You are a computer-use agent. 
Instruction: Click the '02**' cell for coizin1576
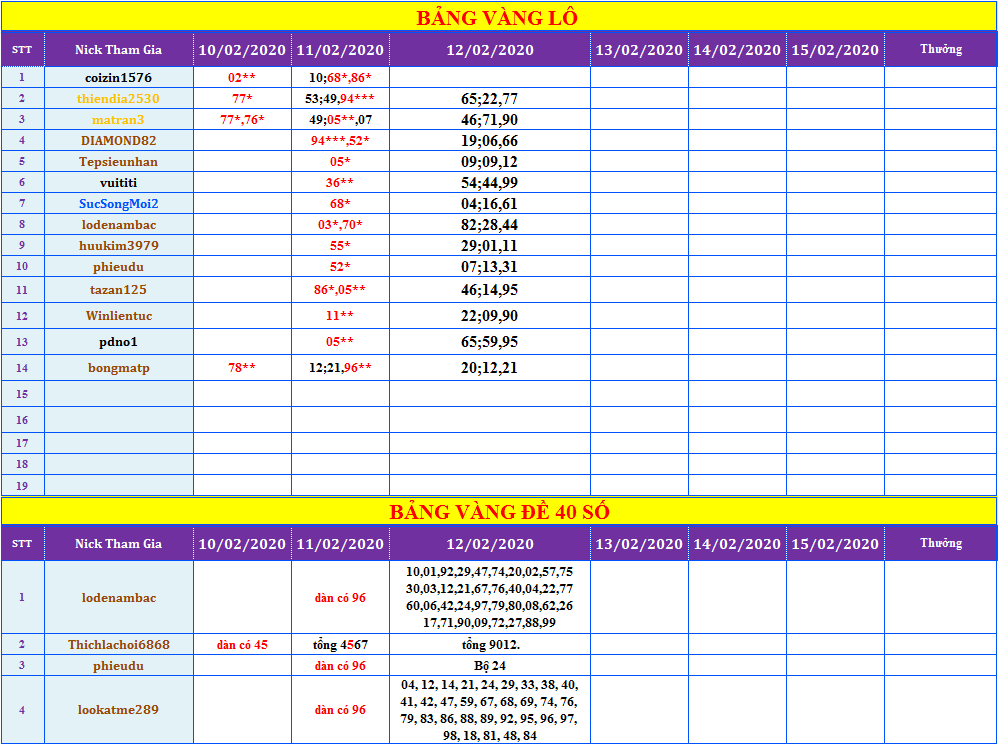click(242, 77)
